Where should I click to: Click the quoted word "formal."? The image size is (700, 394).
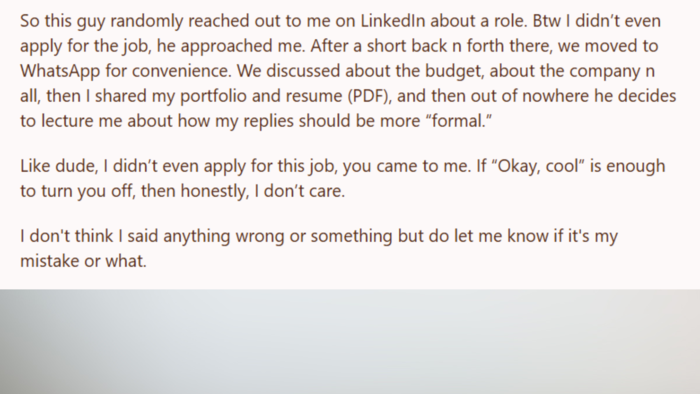[458, 121]
